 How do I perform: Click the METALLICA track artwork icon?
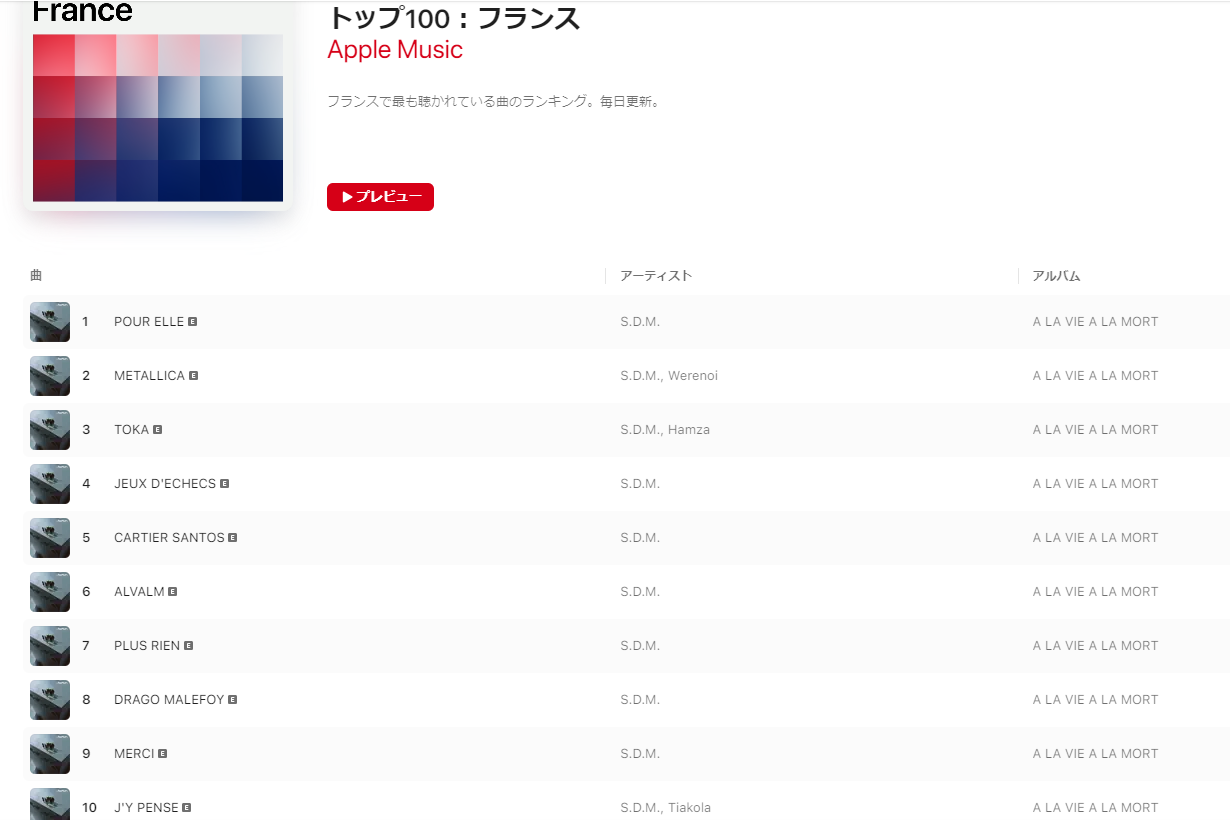point(50,376)
